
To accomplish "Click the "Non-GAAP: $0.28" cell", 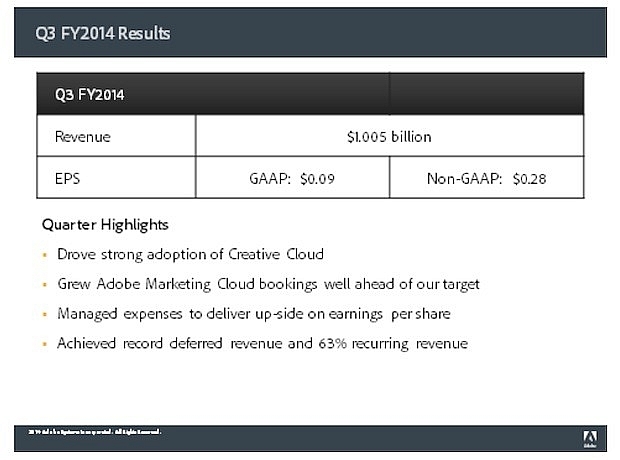I will pyautogui.click(x=487, y=181).
